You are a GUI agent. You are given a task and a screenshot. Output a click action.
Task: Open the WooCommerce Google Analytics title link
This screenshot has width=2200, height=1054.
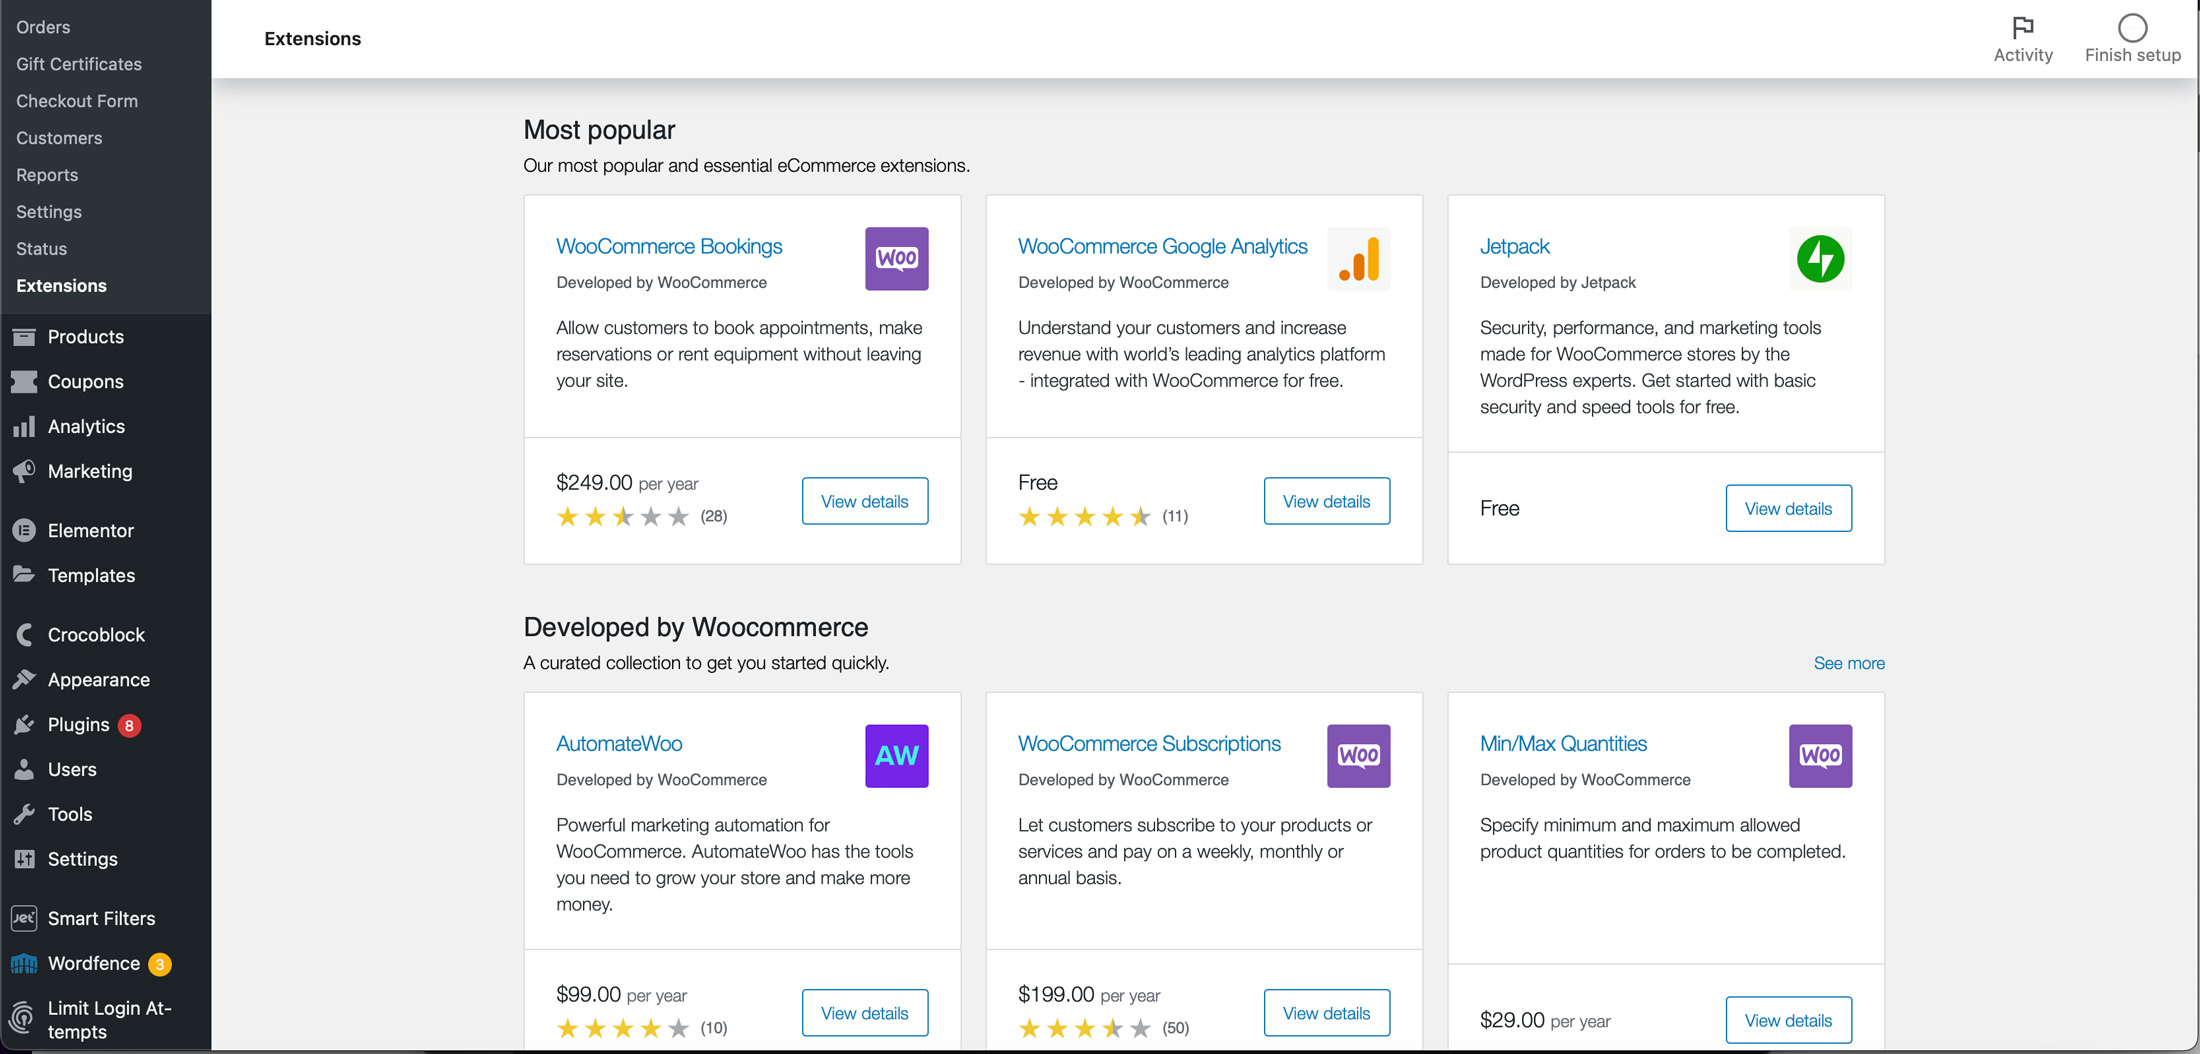(1162, 246)
